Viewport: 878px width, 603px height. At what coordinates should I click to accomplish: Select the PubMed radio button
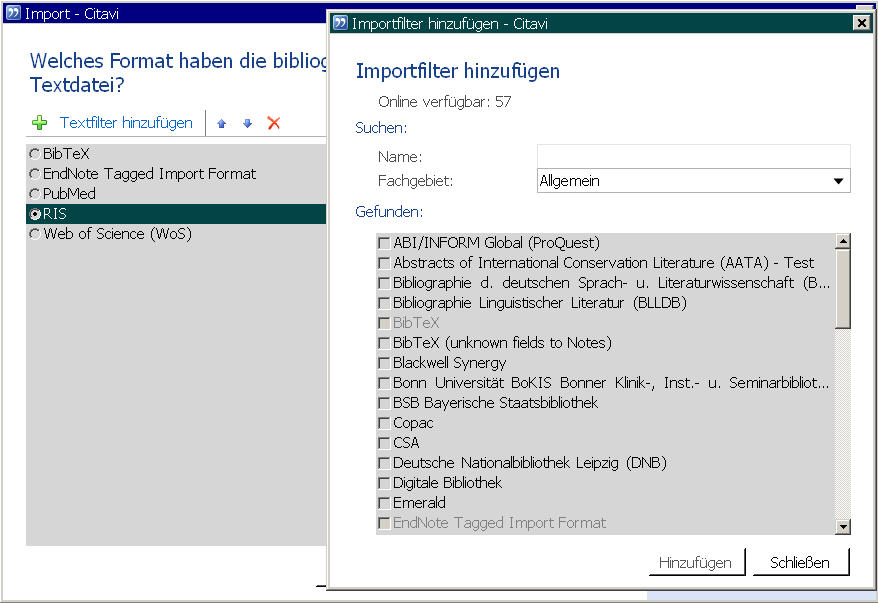click(35, 194)
